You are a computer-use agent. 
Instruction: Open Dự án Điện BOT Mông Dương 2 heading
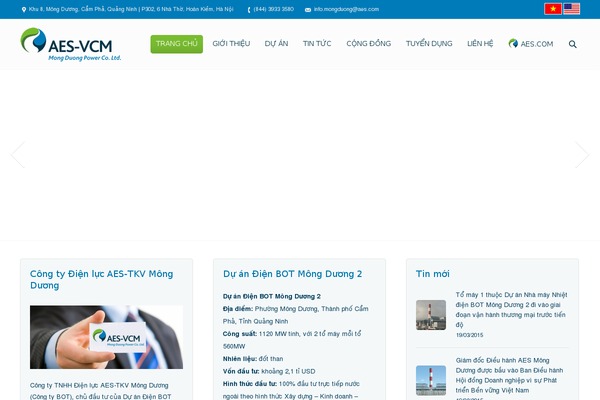coord(293,274)
